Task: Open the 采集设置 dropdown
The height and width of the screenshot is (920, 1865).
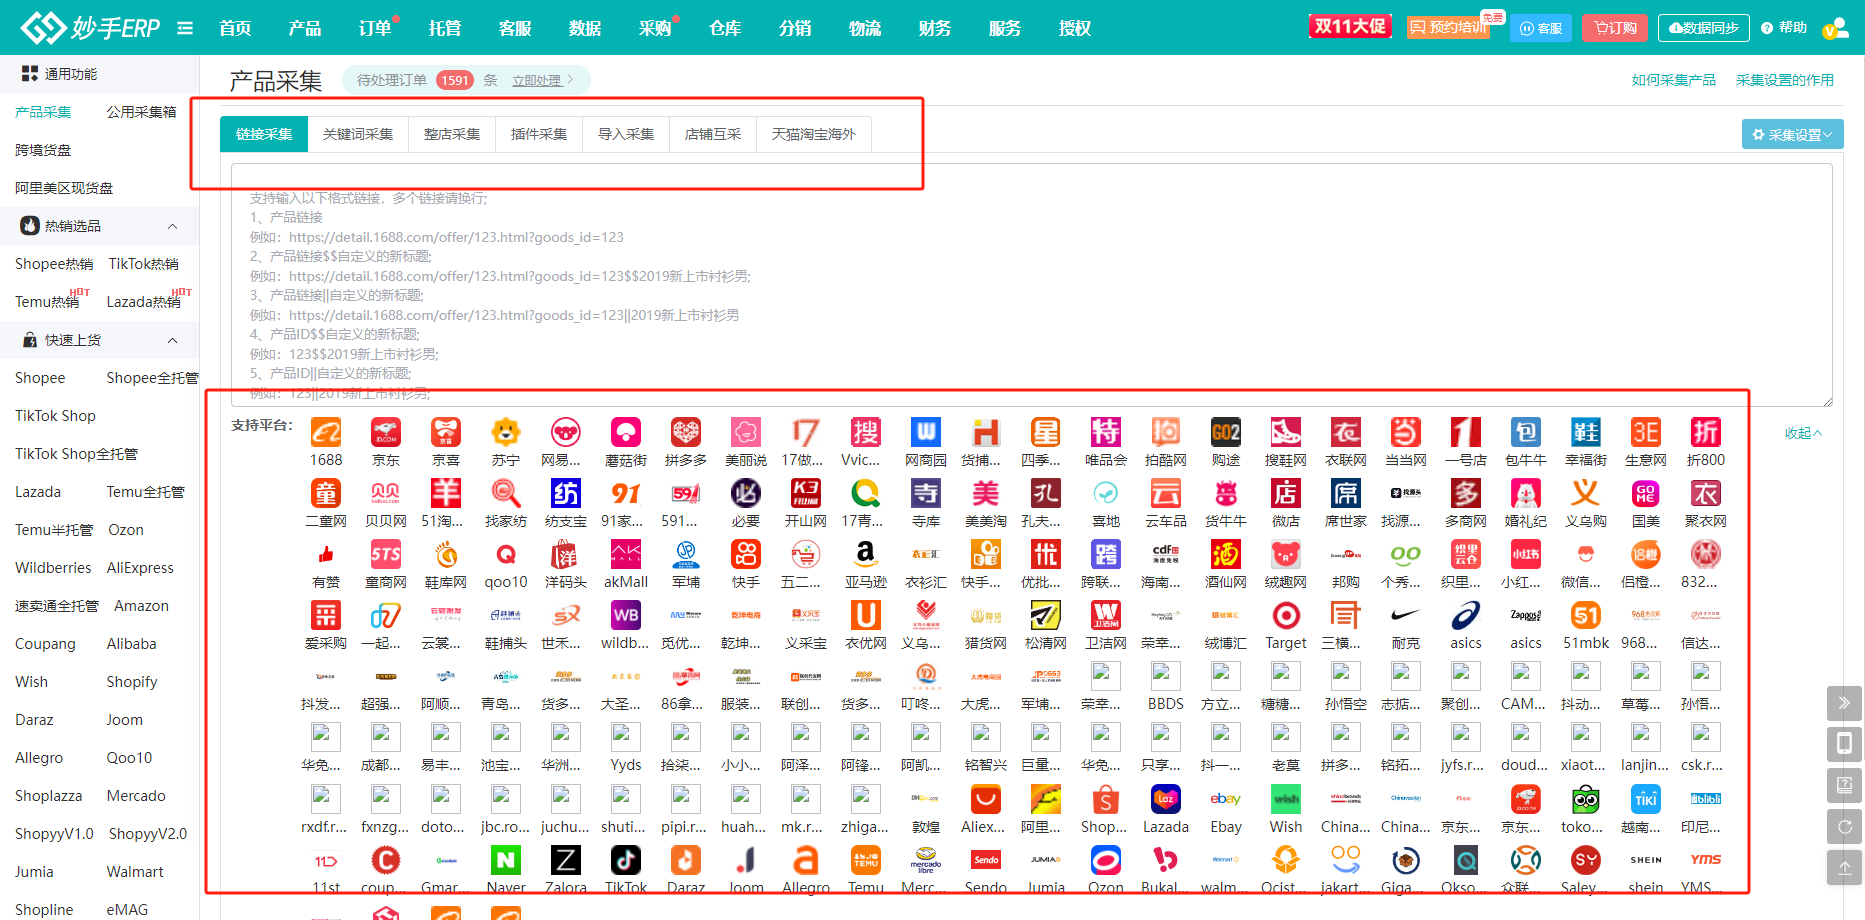Action: pyautogui.click(x=1792, y=135)
